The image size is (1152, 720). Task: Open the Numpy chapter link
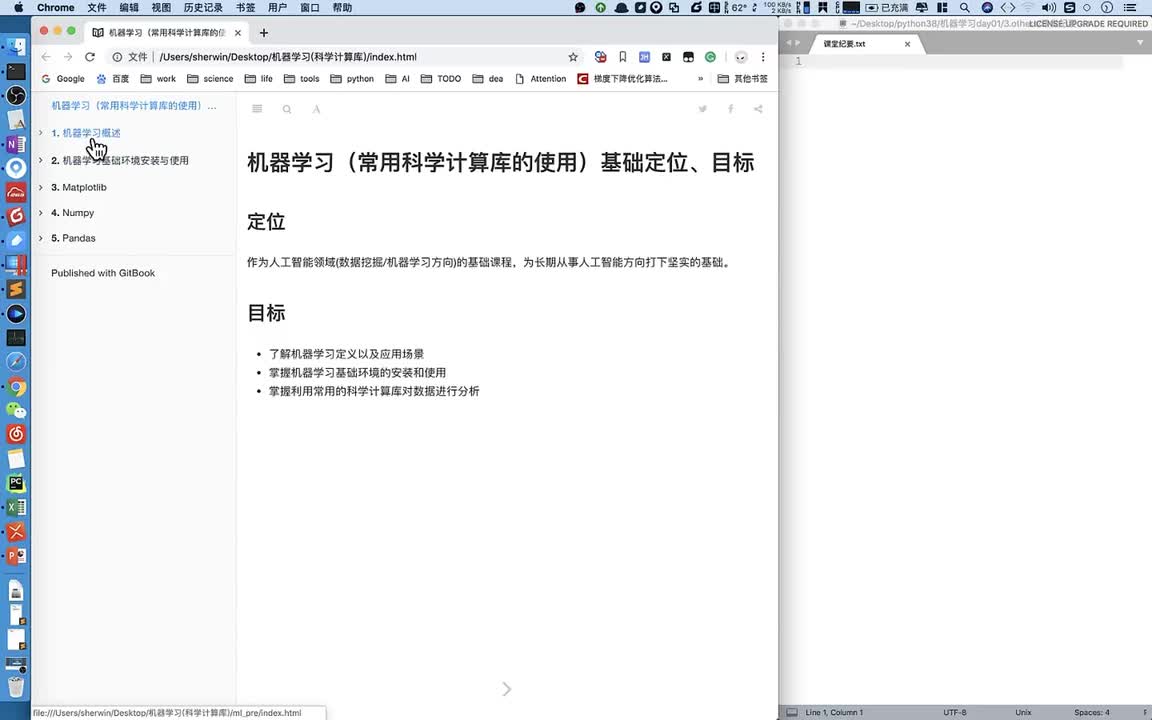(78, 213)
